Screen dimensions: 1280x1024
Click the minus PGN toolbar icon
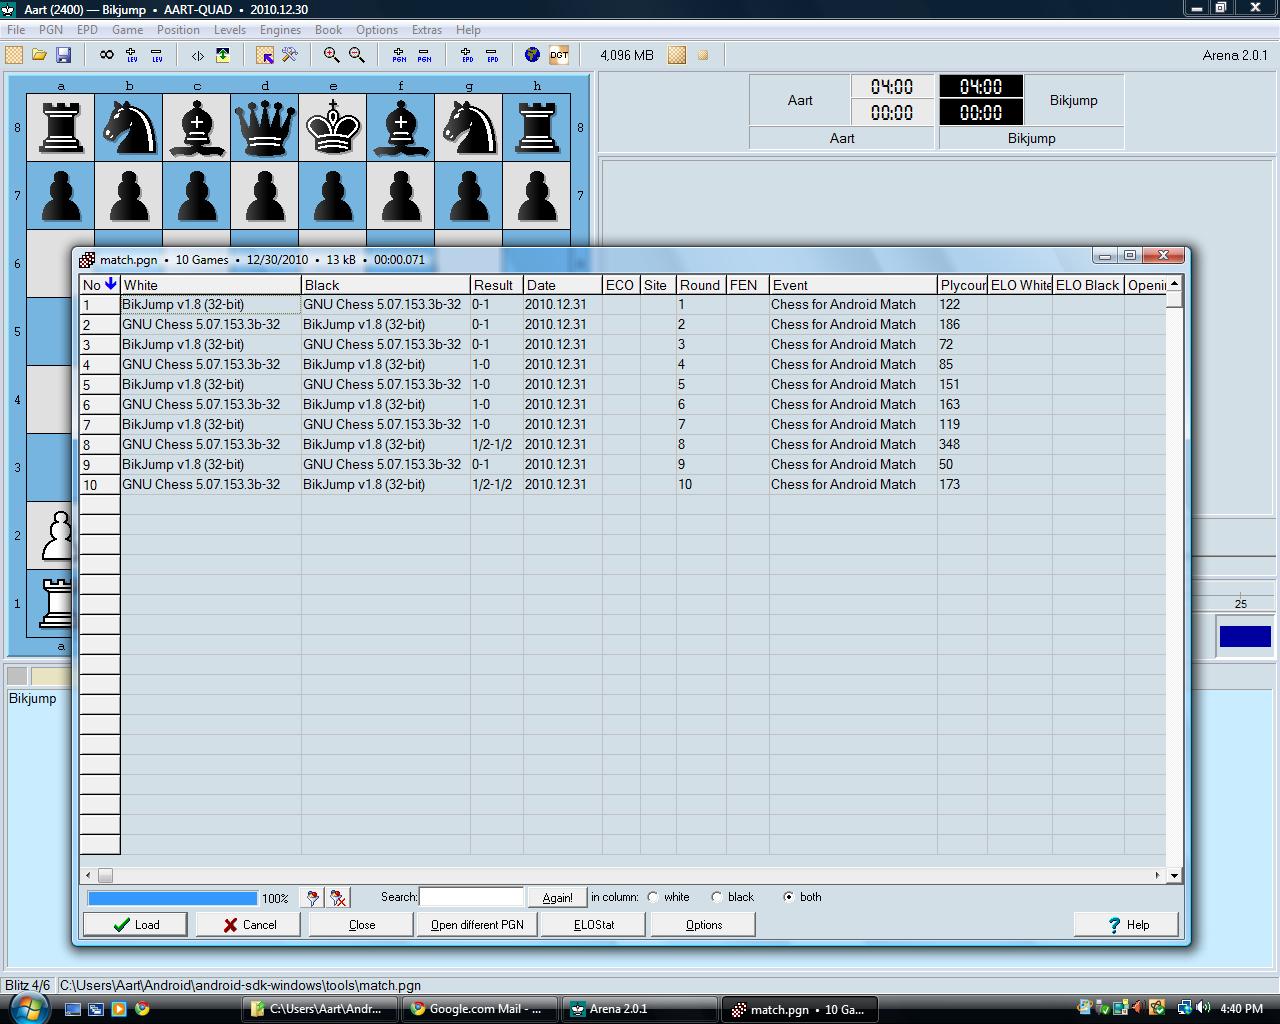(424, 55)
